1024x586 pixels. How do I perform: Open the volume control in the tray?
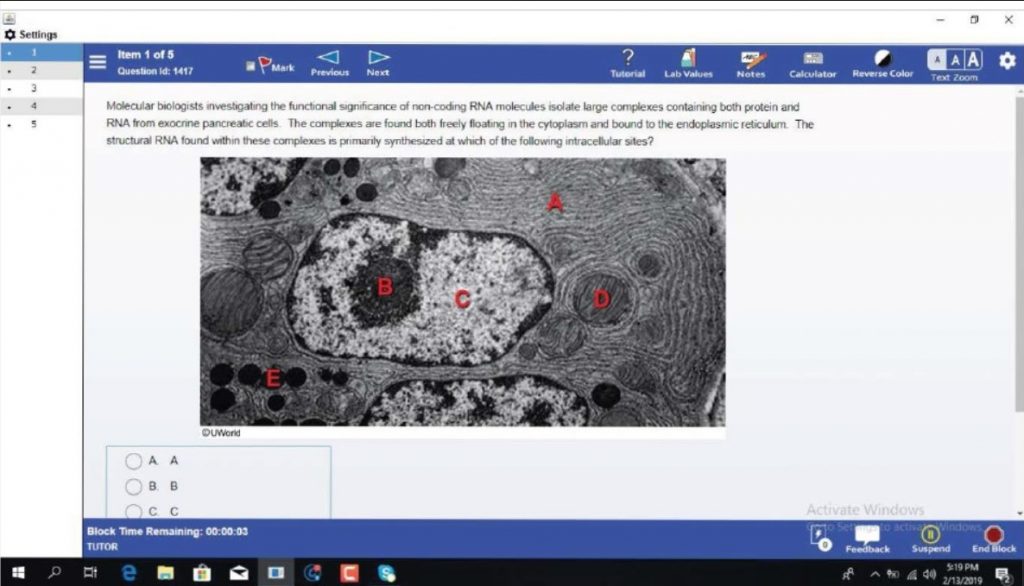(x=929, y=574)
